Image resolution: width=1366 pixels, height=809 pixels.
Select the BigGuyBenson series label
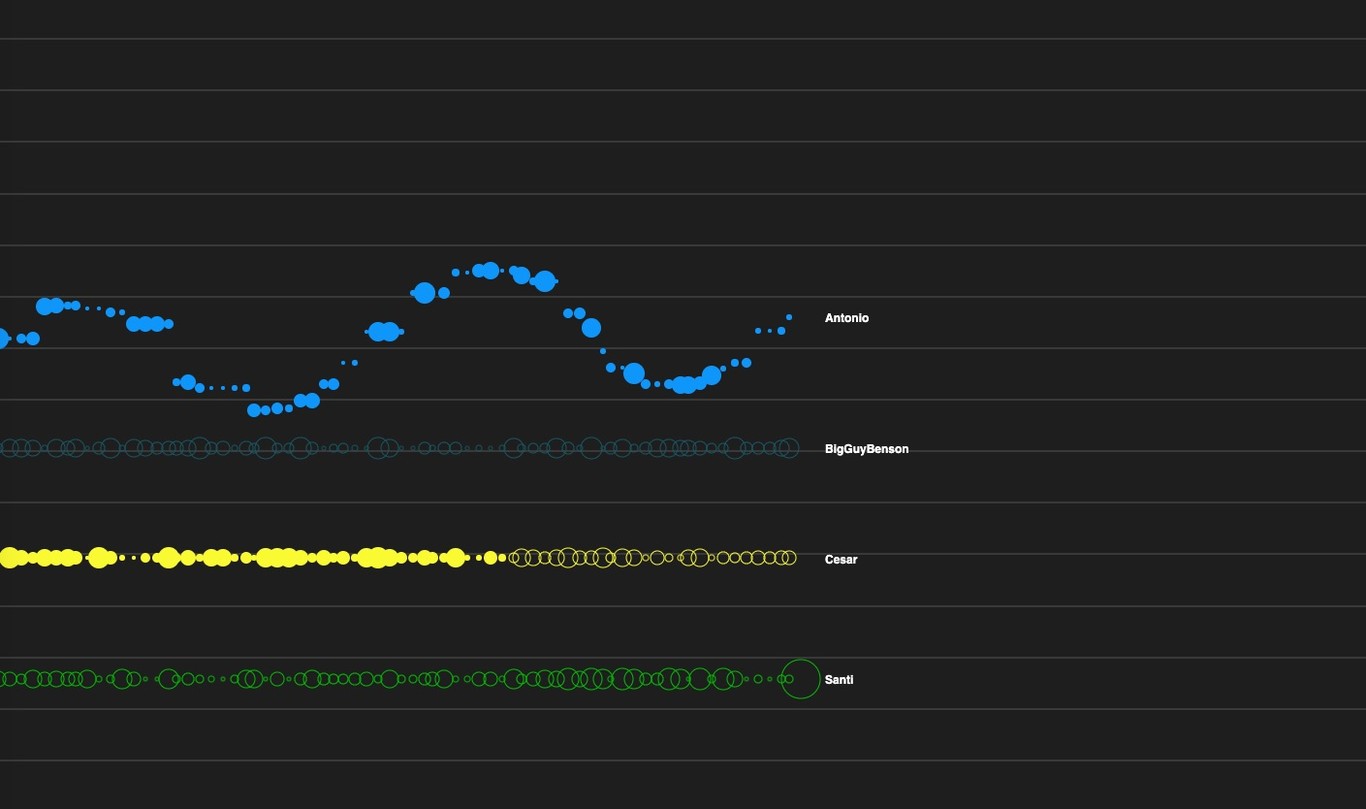point(866,449)
